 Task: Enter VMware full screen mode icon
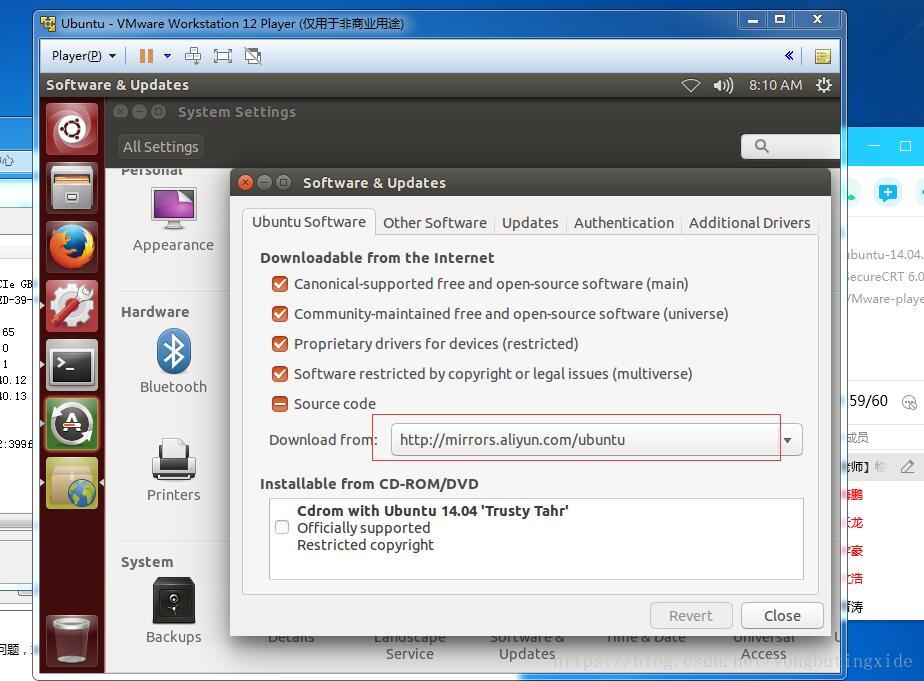click(x=223, y=56)
